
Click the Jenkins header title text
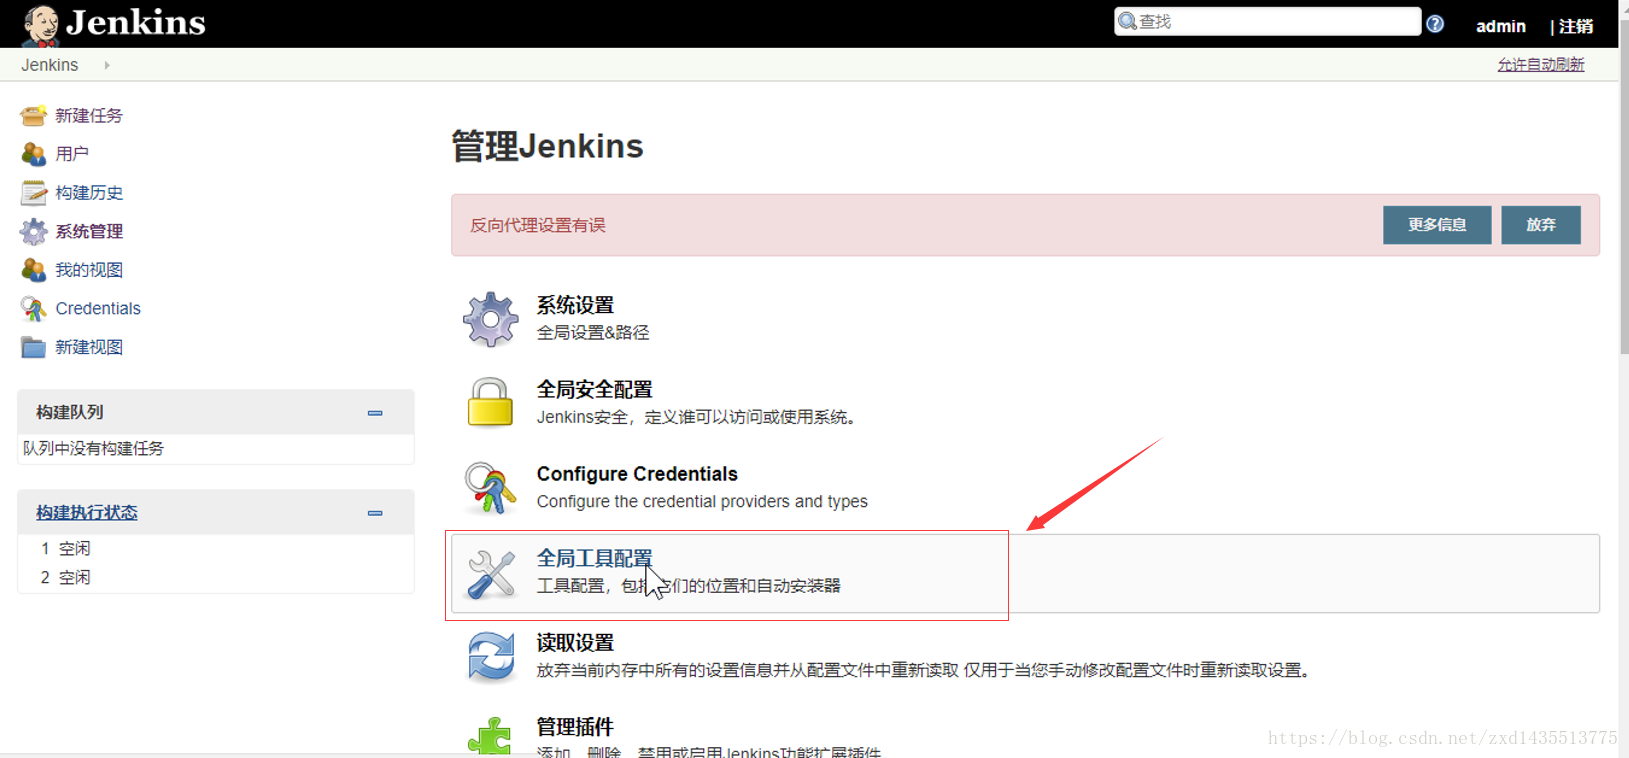(x=135, y=23)
